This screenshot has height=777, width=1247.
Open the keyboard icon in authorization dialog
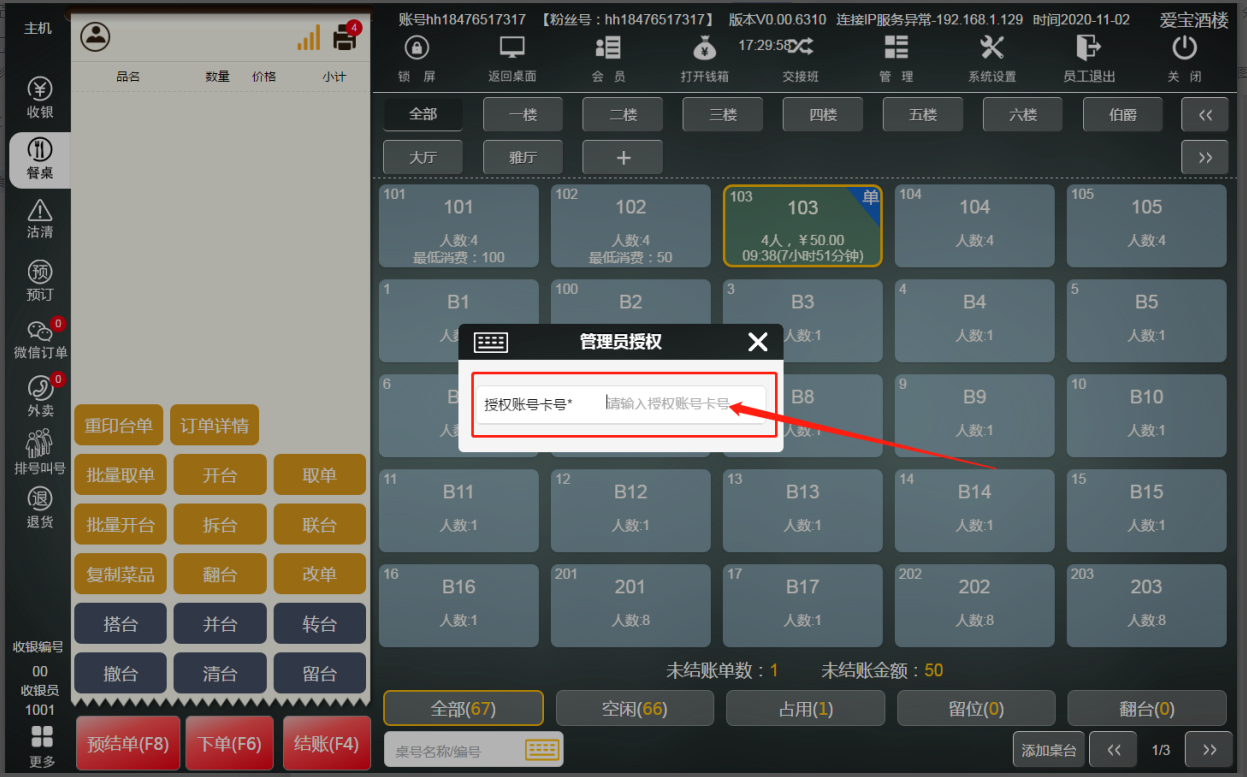(490, 342)
